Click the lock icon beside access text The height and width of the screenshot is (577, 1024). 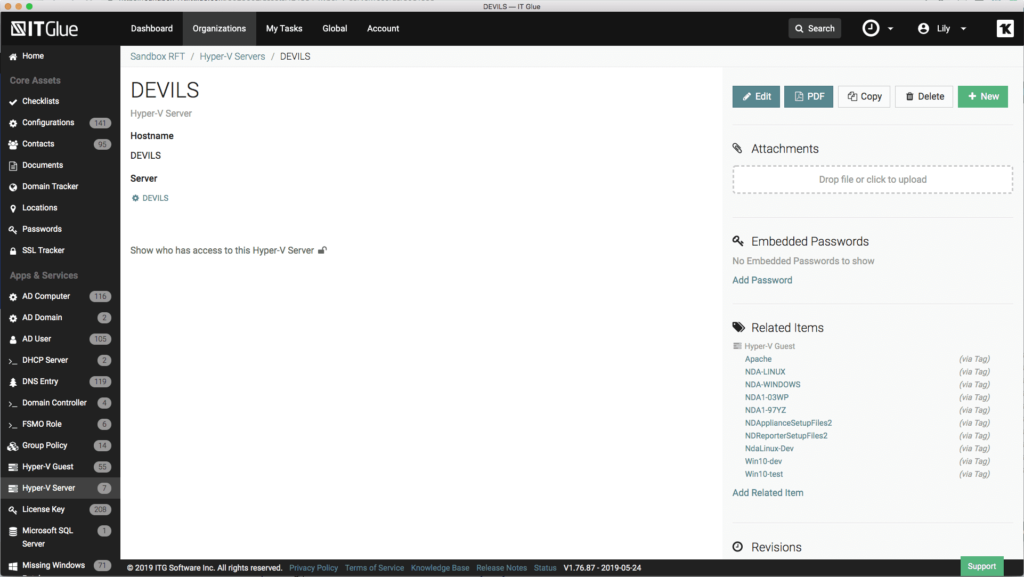[322, 251]
